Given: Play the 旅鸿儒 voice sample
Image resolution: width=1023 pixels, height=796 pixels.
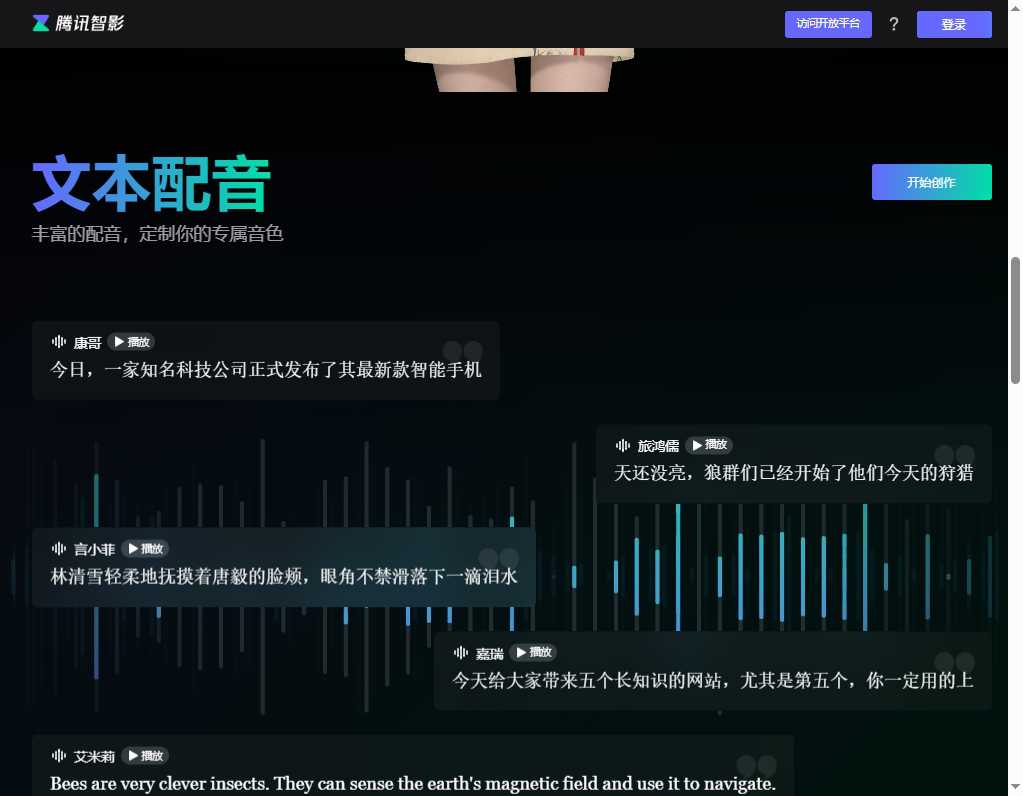Looking at the screenshot, I should point(709,445).
